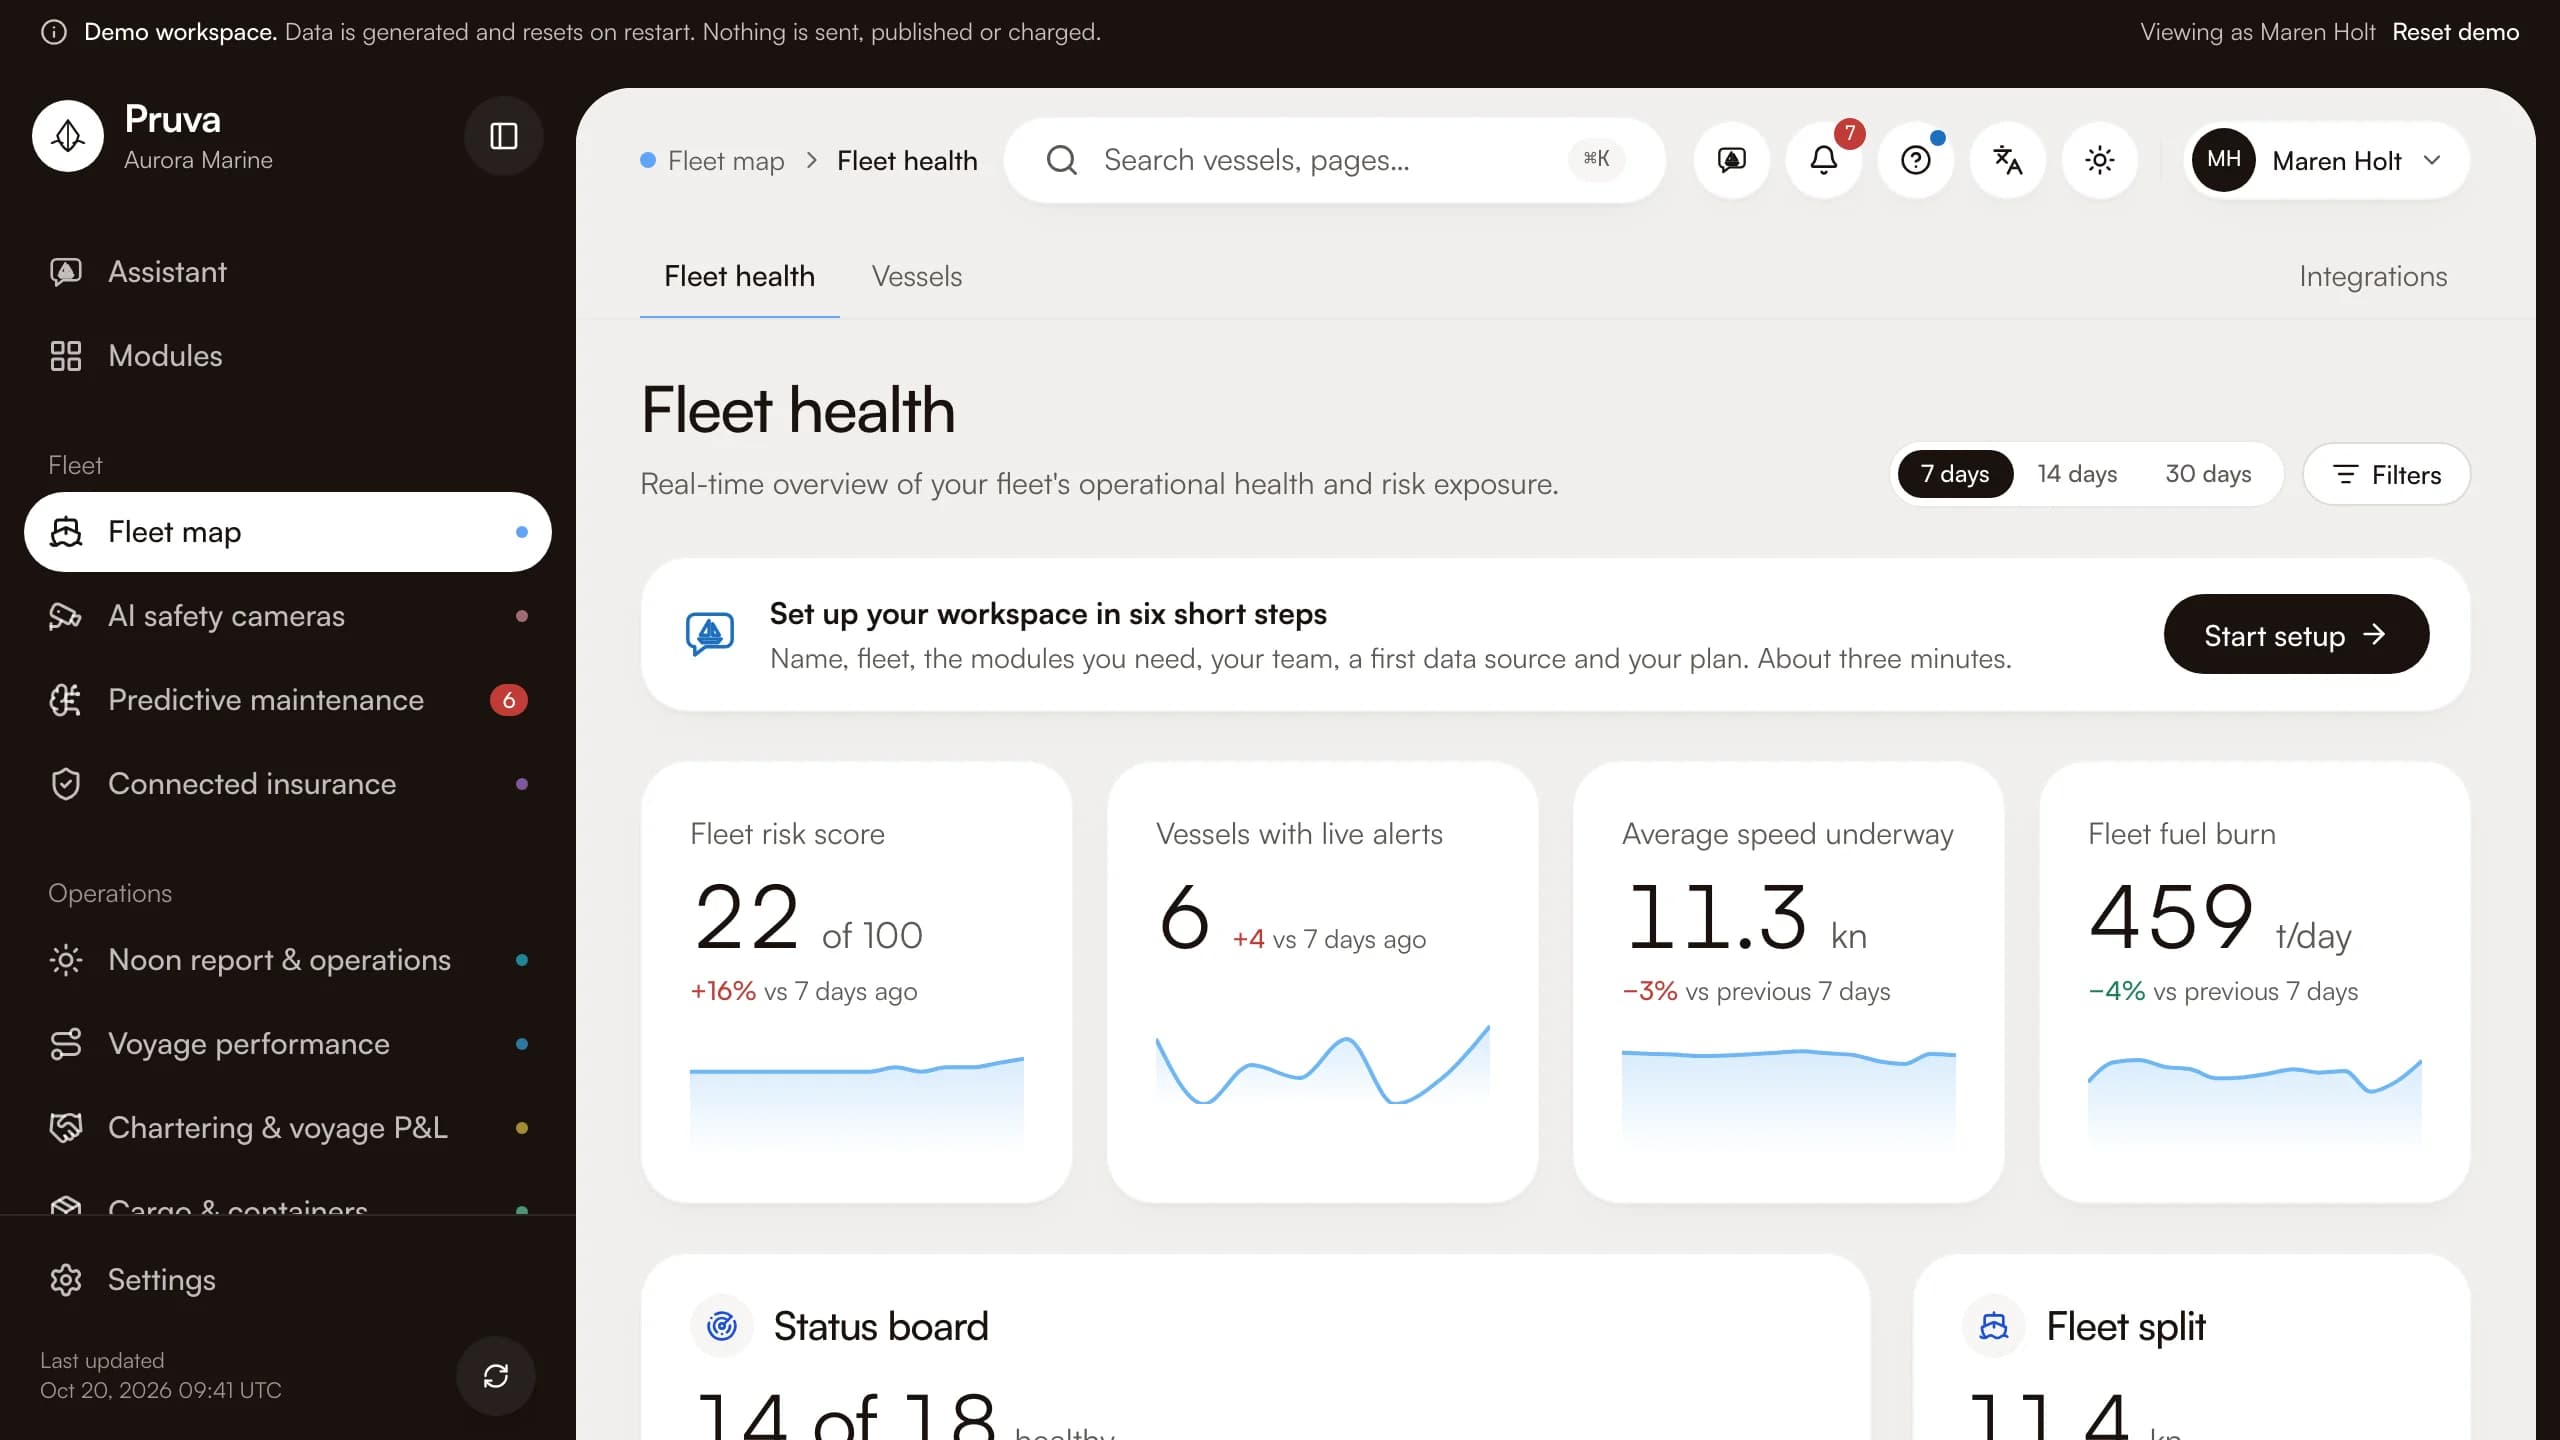Expand the Maren Holt user menu
Image resolution: width=2560 pixels, height=1440 pixels.
pyautogui.click(x=2326, y=160)
